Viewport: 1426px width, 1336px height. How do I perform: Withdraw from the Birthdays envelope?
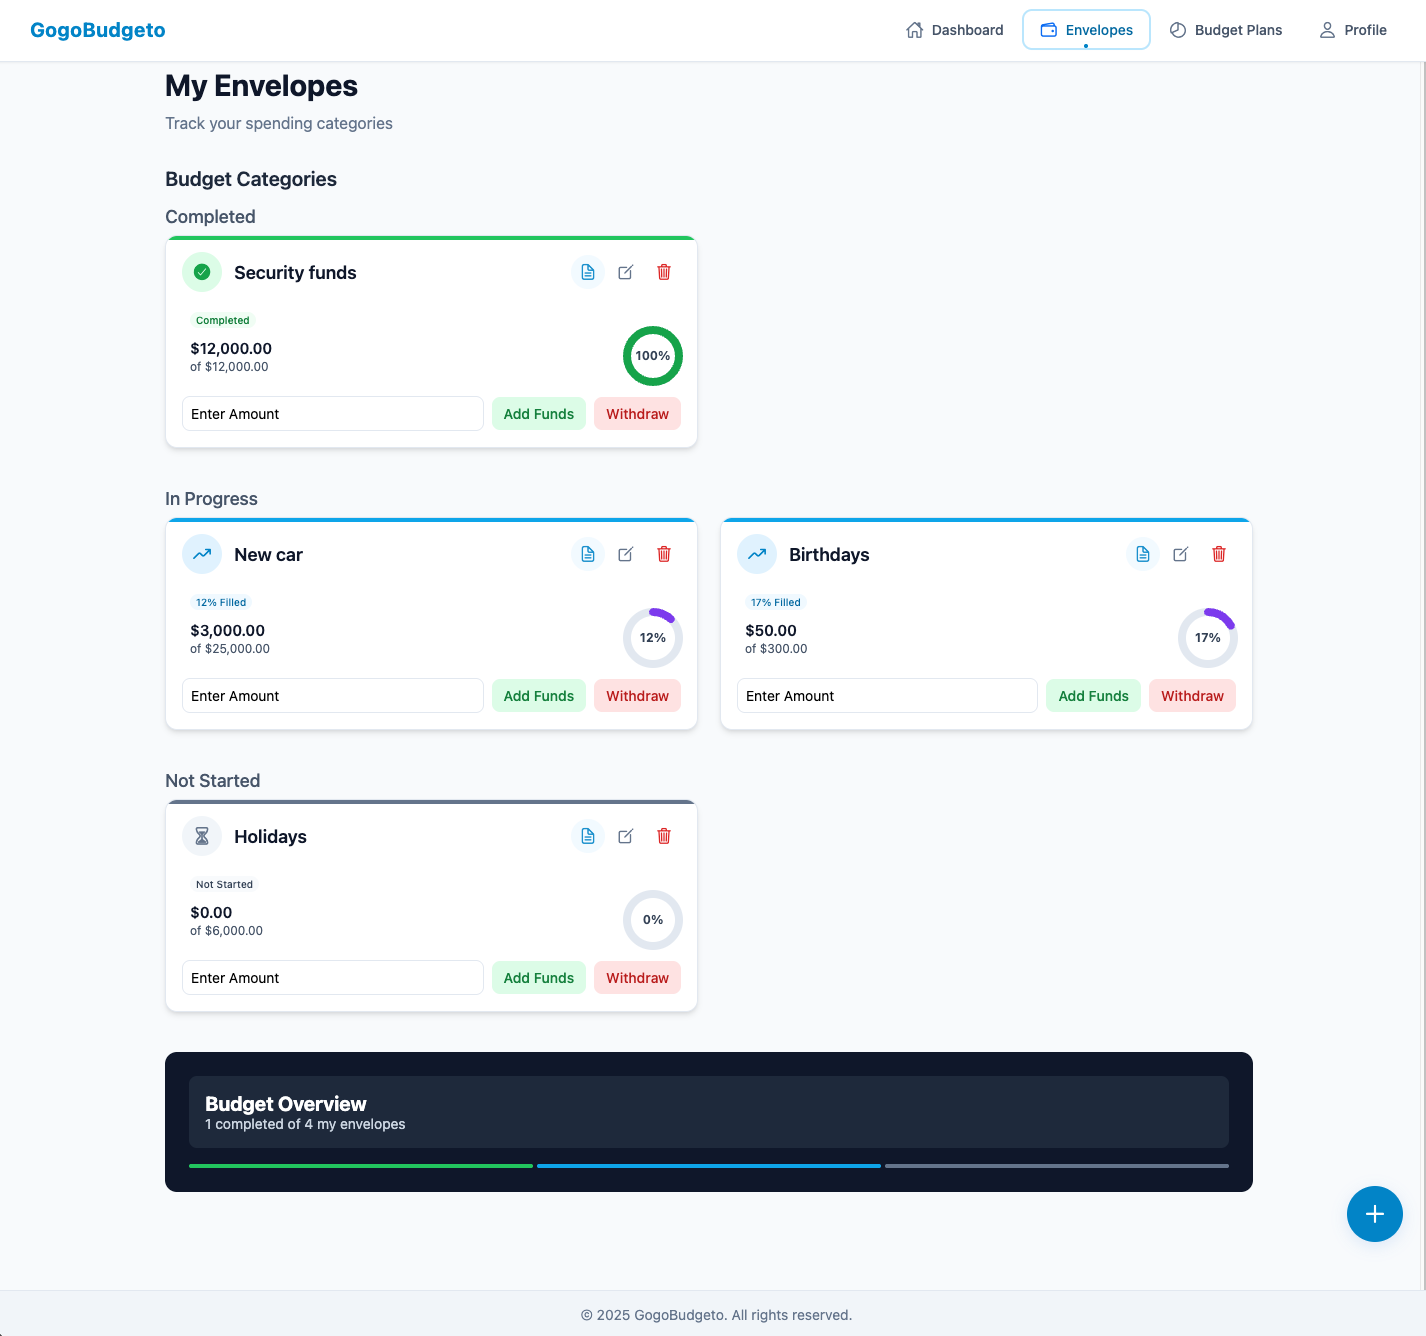(1192, 696)
